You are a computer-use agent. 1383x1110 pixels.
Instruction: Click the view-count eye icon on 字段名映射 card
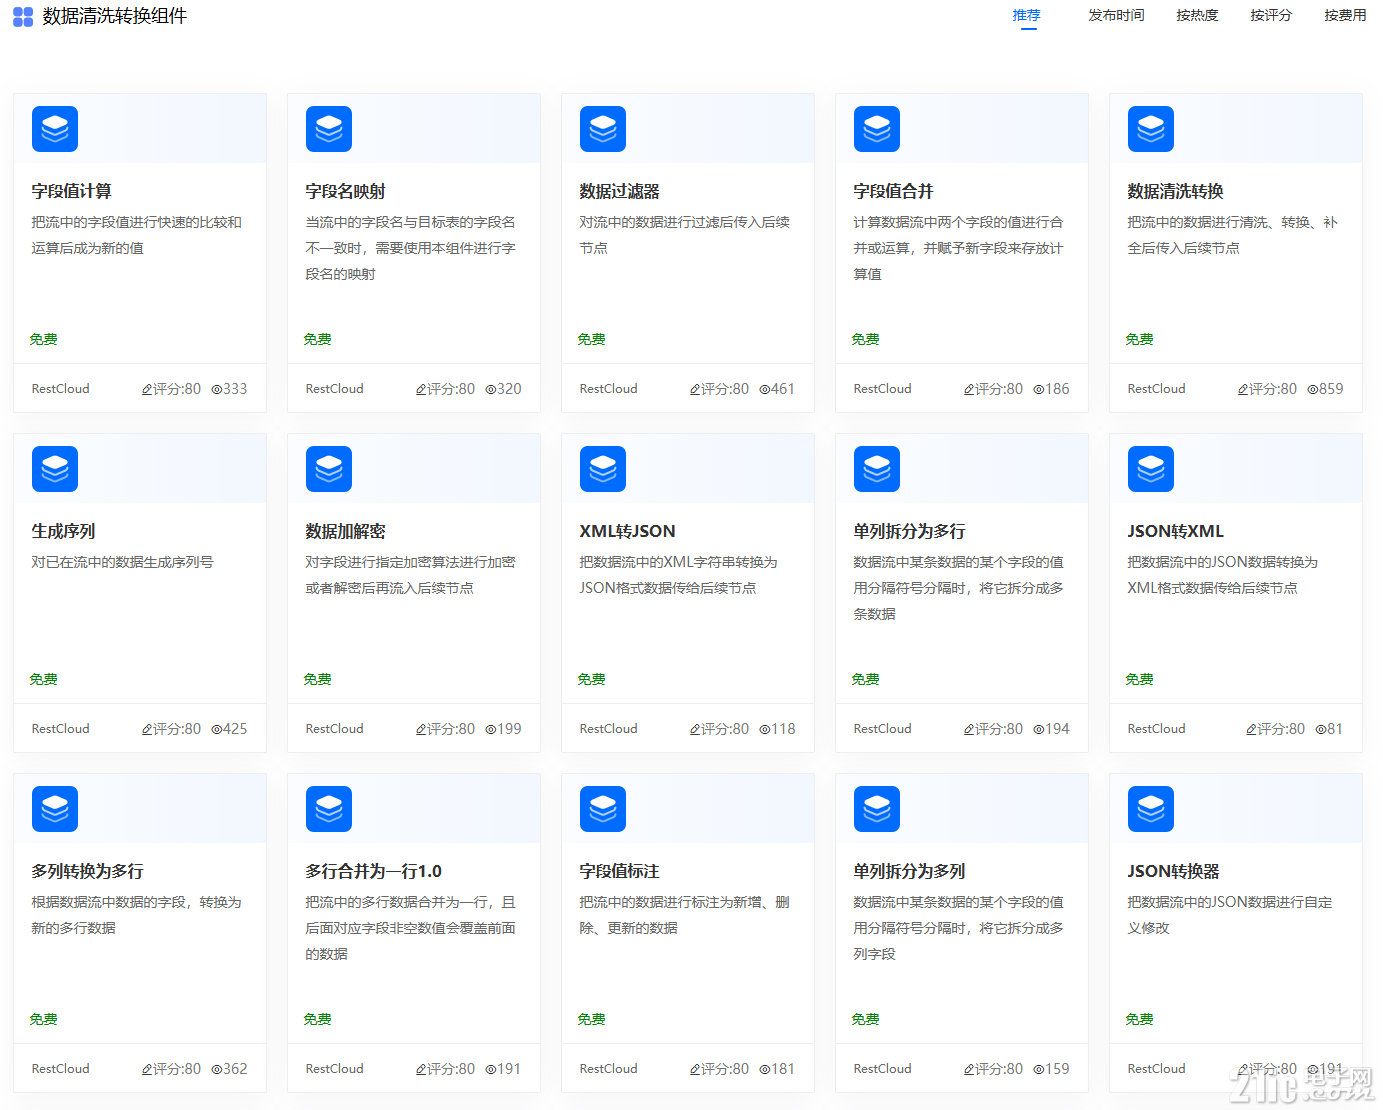(490, 390)
